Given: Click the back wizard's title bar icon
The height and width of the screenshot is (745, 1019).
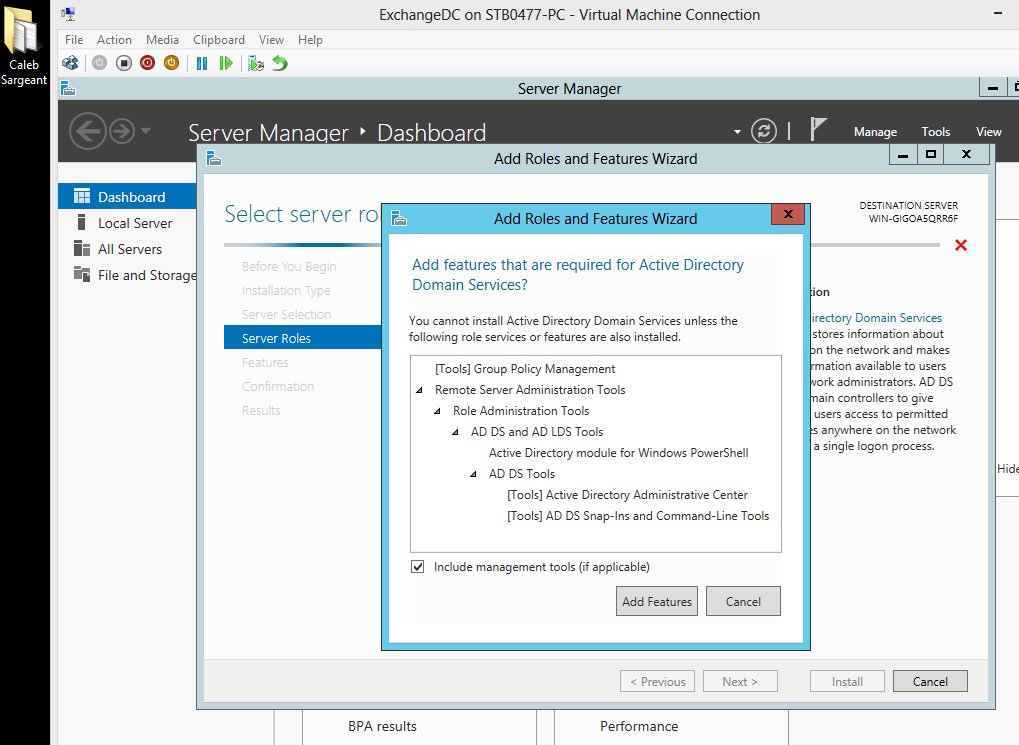Looking at the screenshot, I should pos(214,158).
